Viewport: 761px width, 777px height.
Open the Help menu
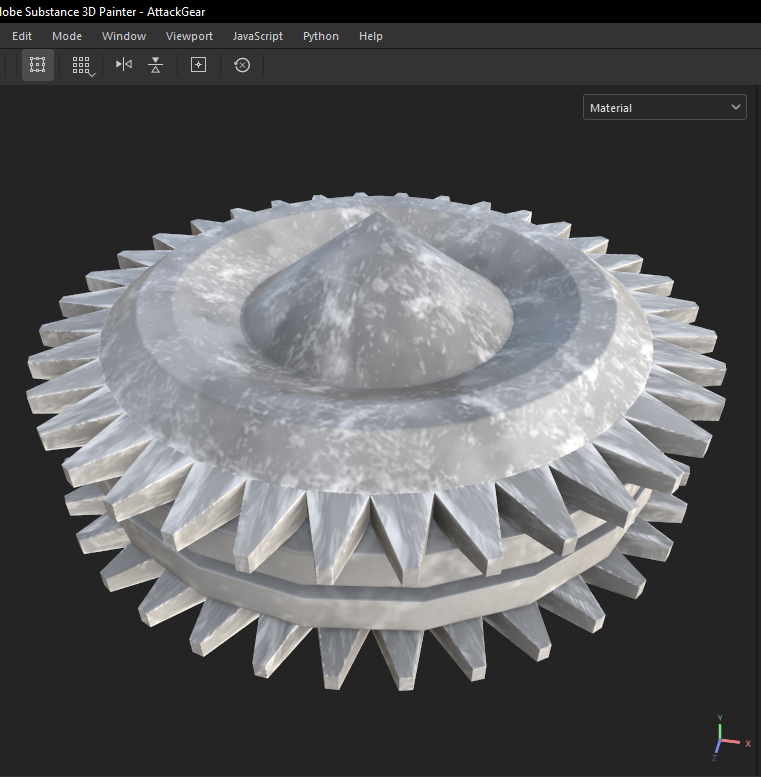coord(371,36)
